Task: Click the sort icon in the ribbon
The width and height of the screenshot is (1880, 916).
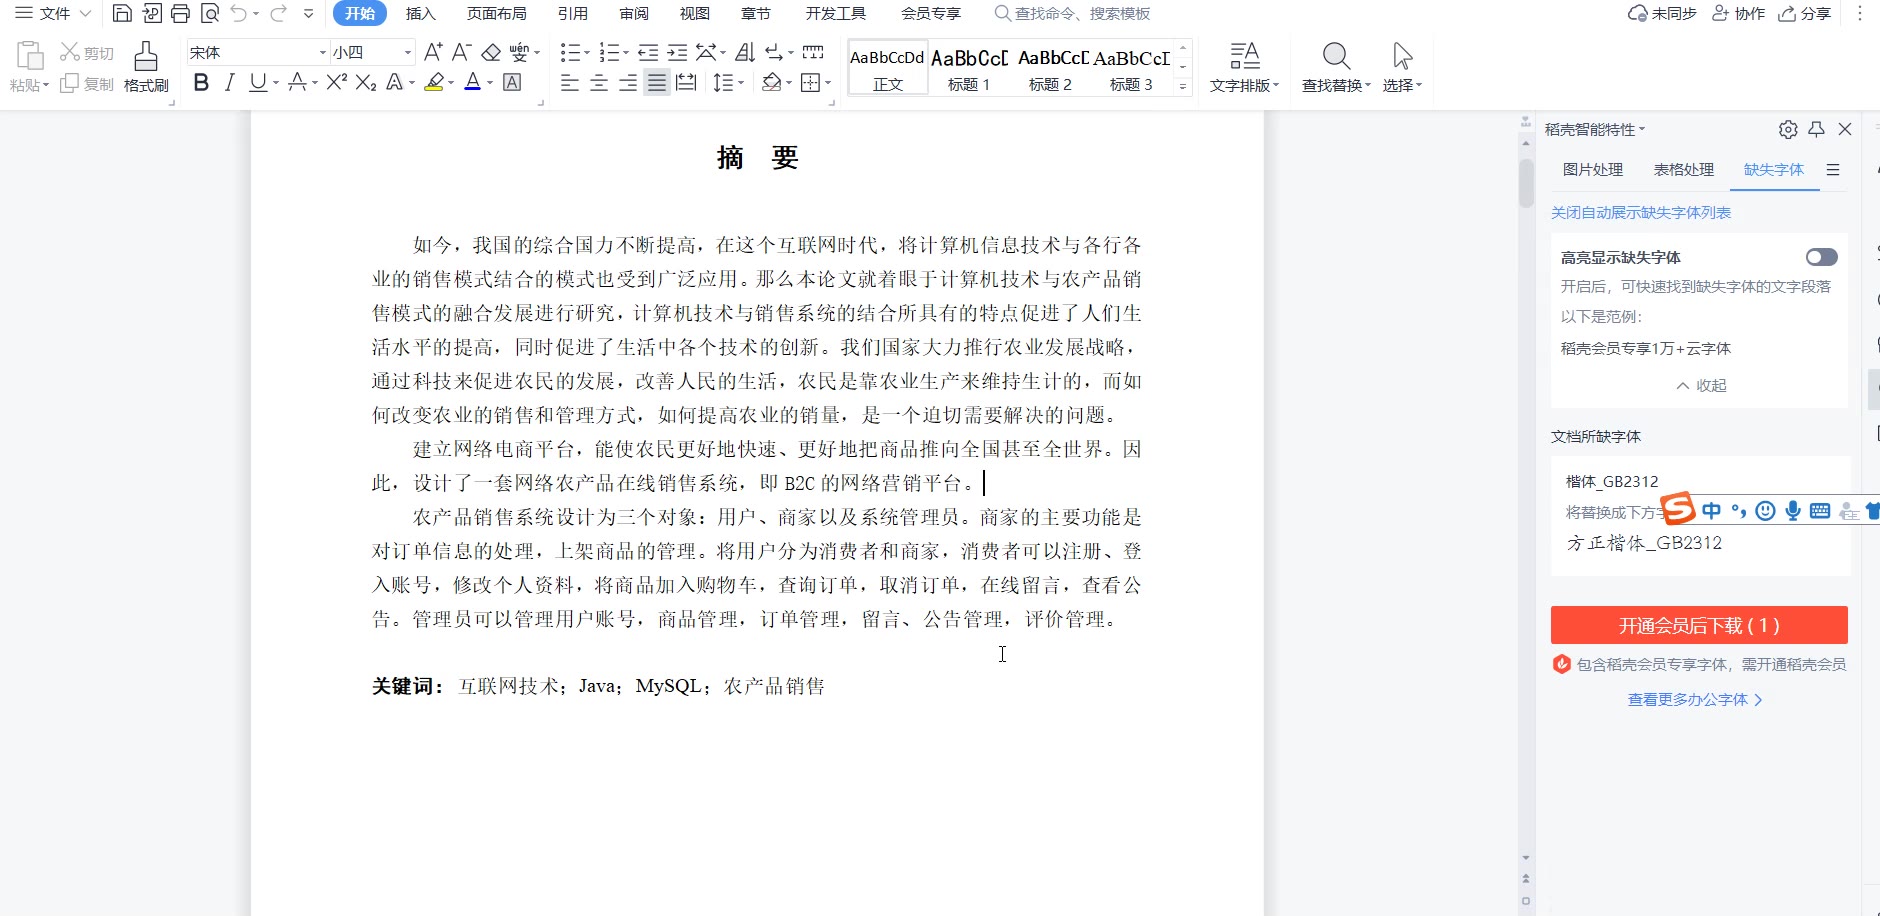Action: (745, 52)
